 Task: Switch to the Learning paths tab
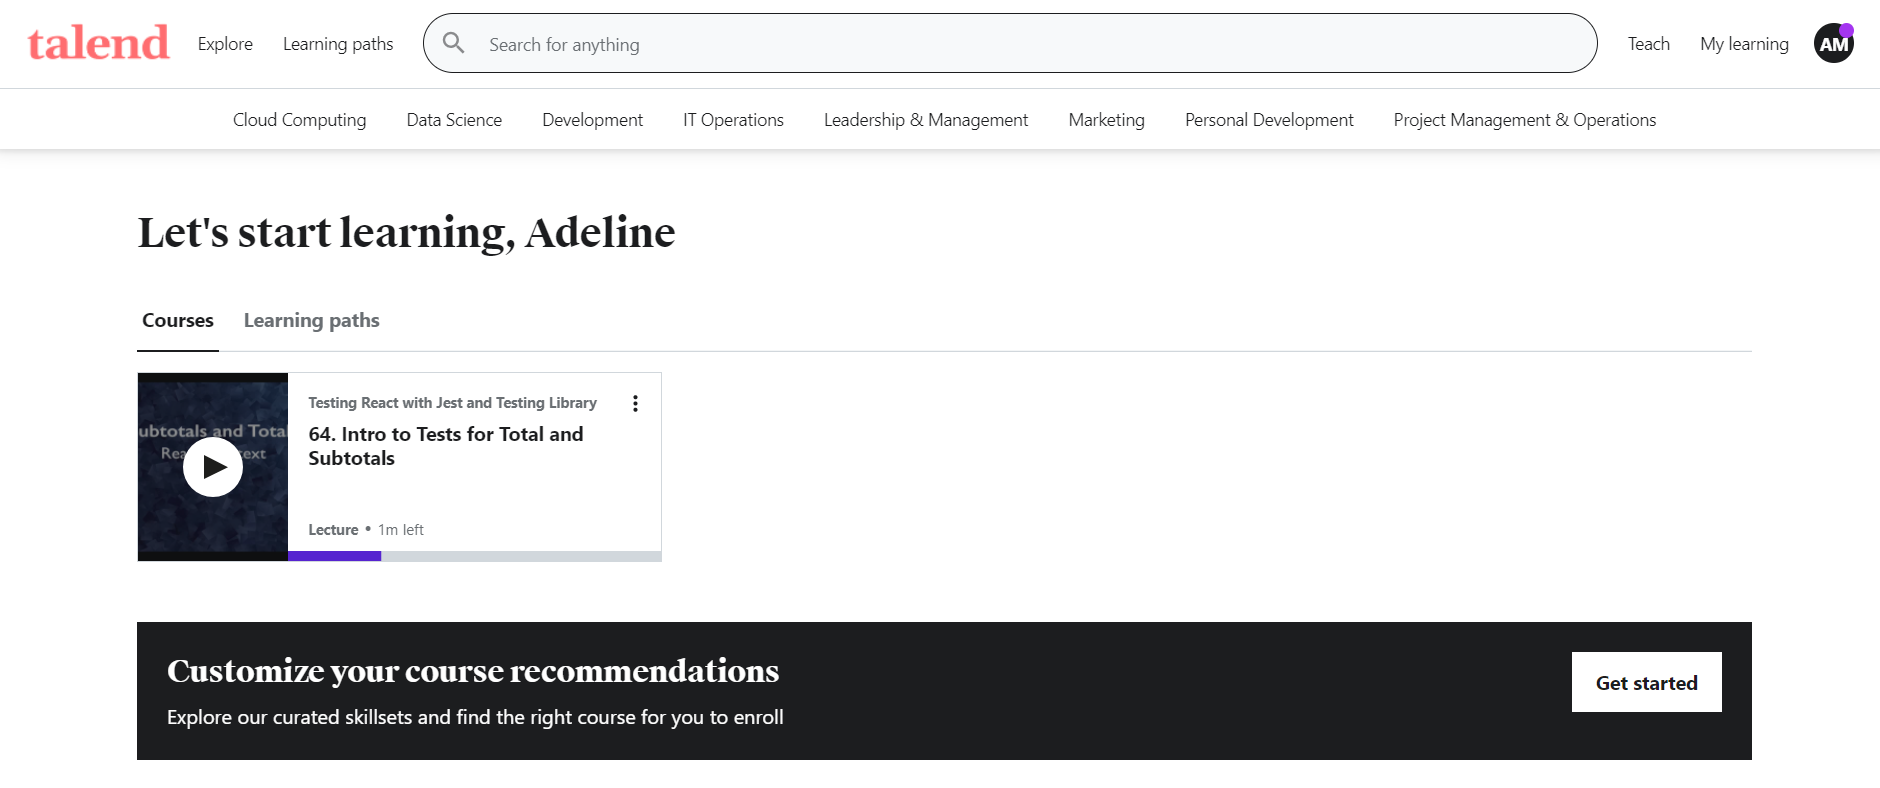(x=311, y=321)
